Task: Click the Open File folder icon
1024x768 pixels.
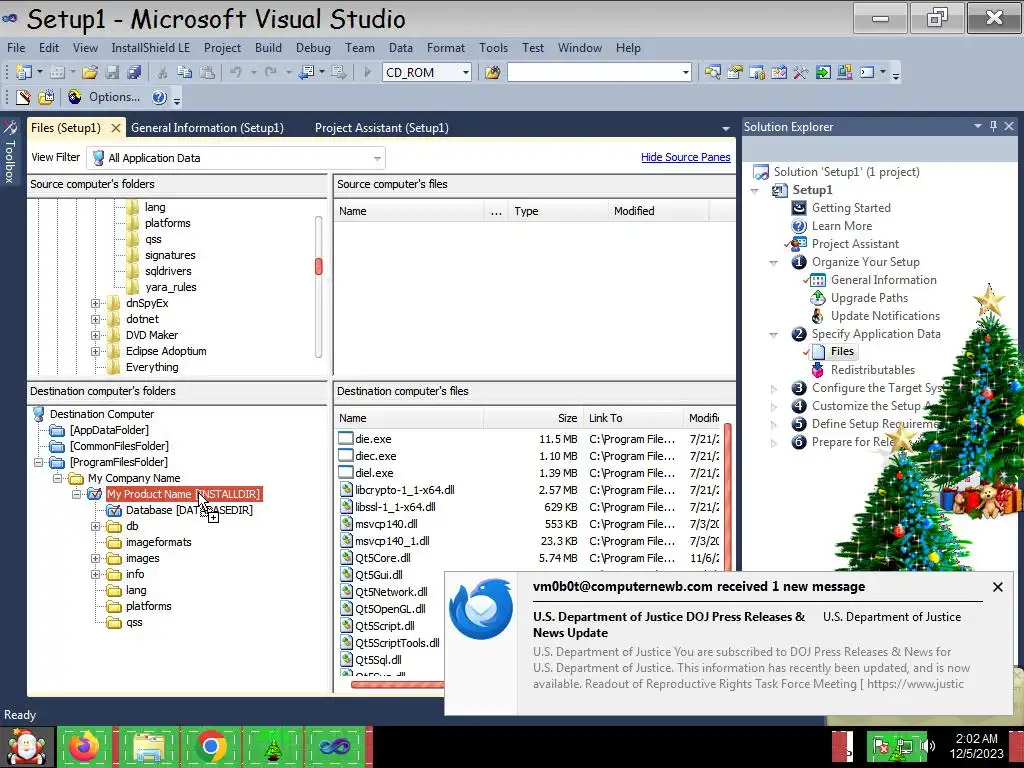Action: pyautogui.click(x=89, y=72)
